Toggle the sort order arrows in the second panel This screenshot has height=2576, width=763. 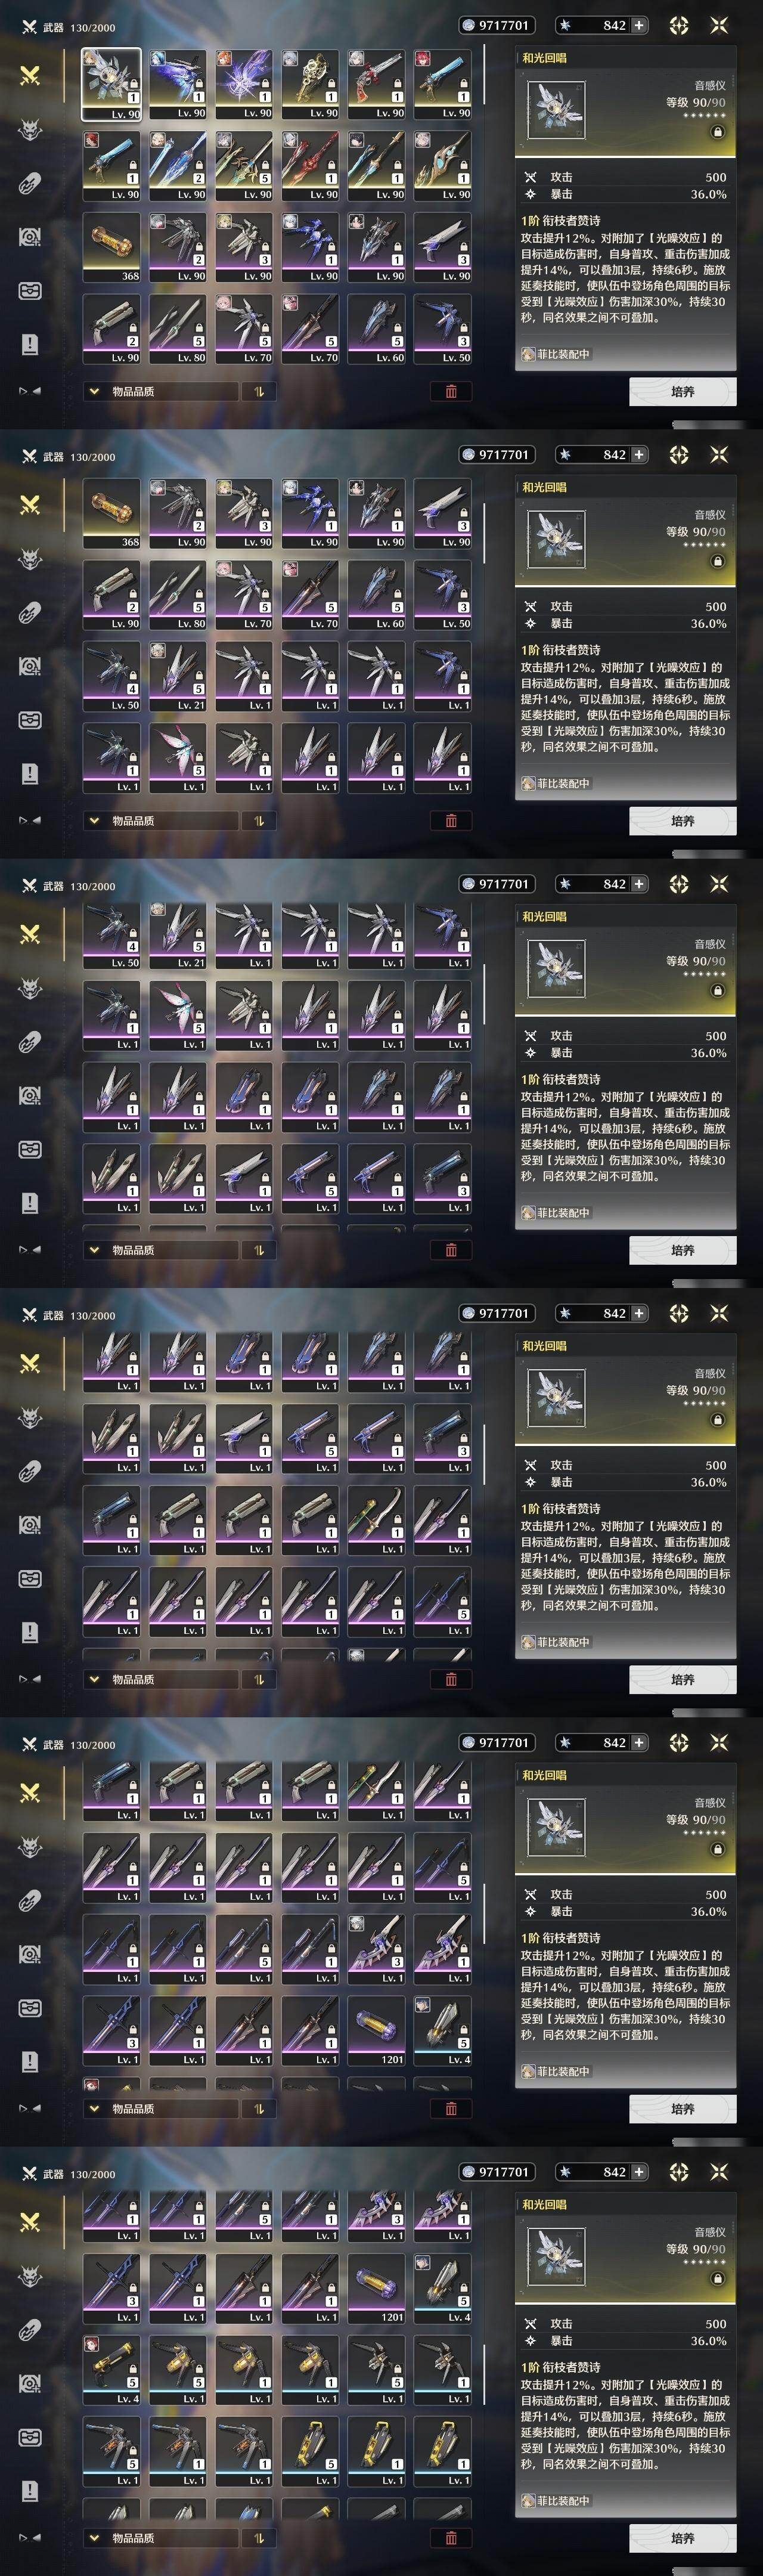[x=259, y=821]
